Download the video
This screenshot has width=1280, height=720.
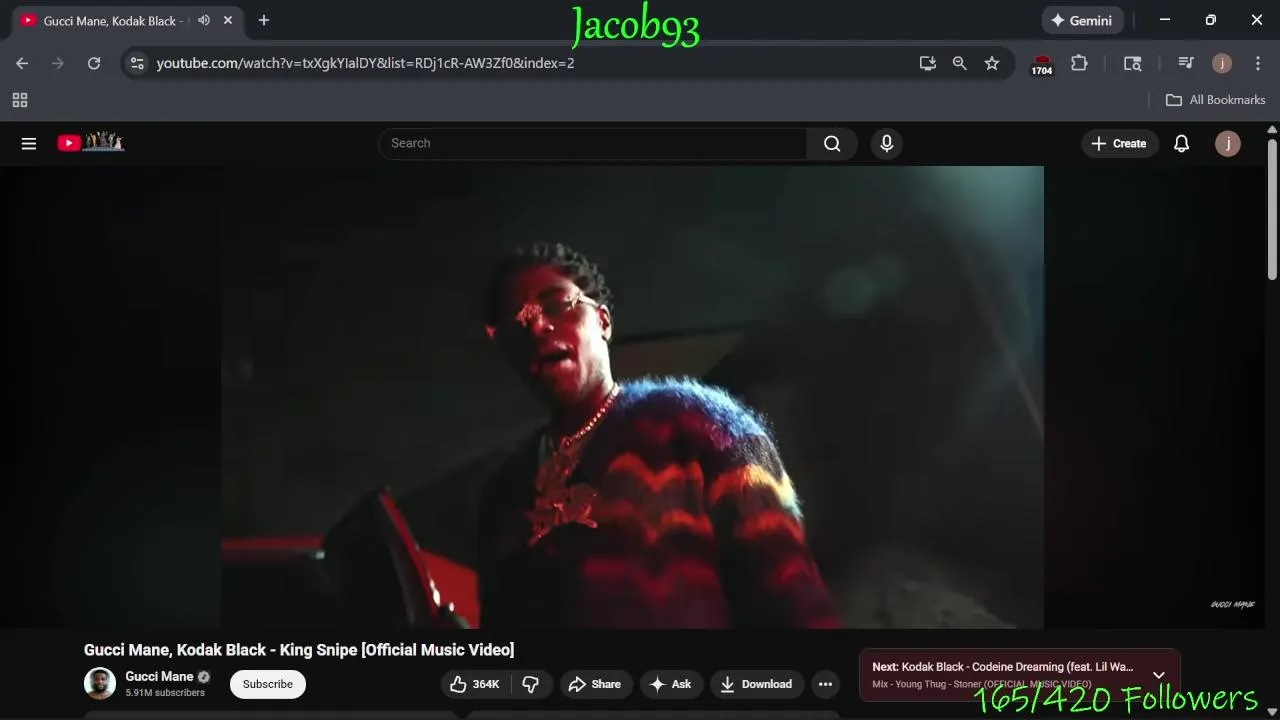pyautogui.click(x=757, y=684)
